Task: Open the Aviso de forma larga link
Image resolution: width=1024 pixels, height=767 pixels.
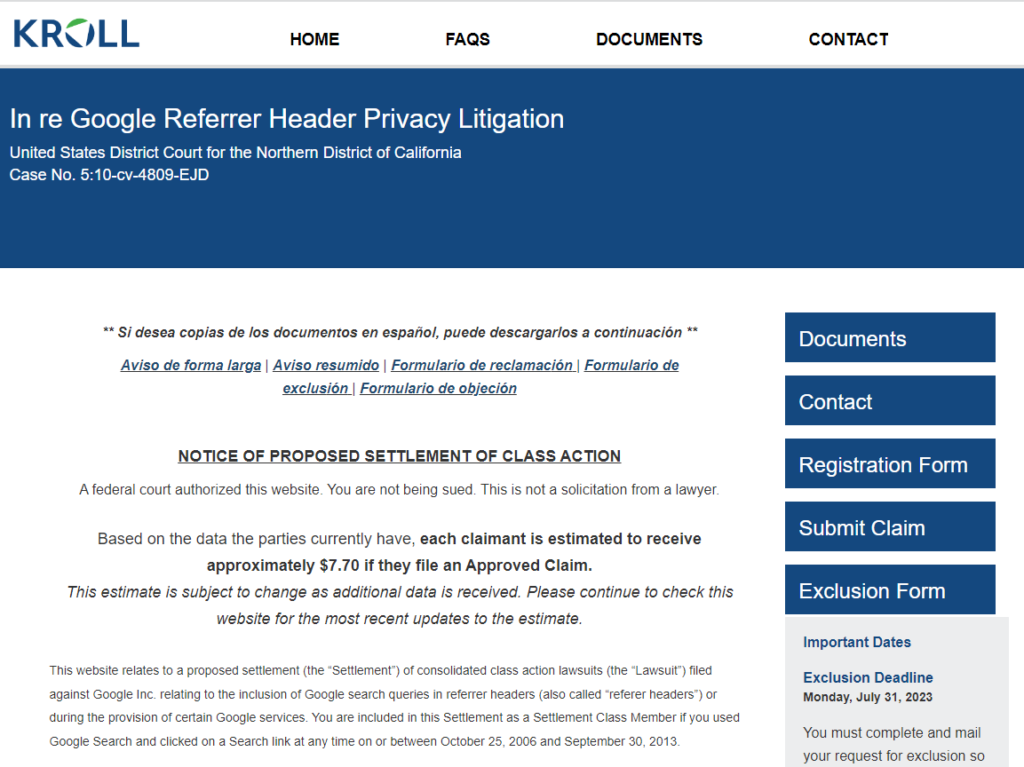Action: click(190, 365)
